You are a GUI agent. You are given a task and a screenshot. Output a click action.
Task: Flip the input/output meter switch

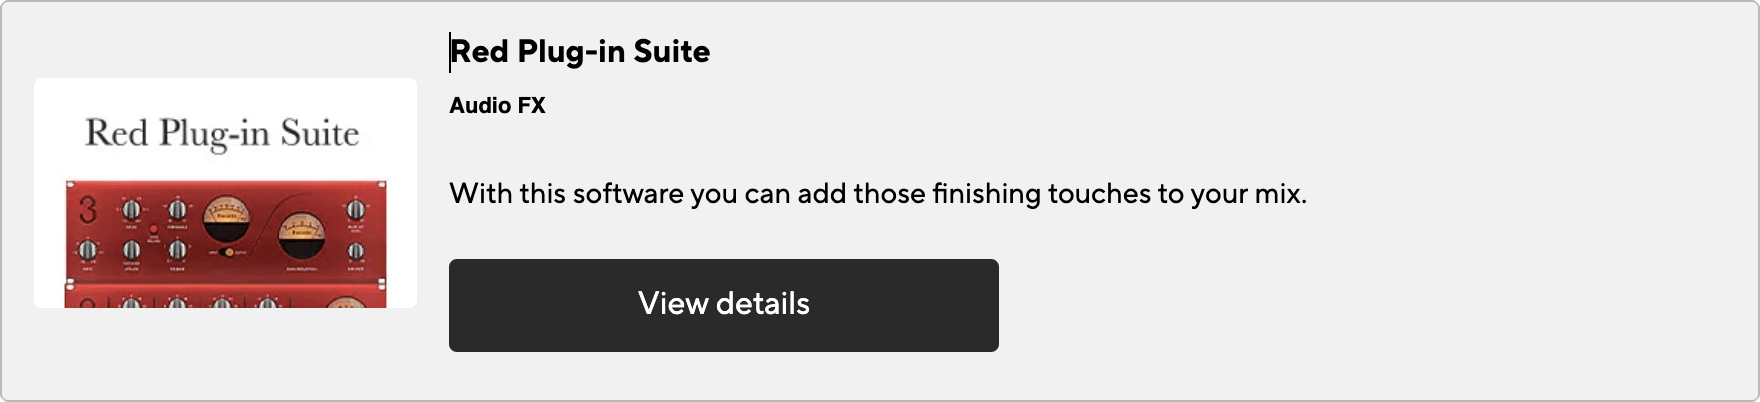click(x=228, y=252)
